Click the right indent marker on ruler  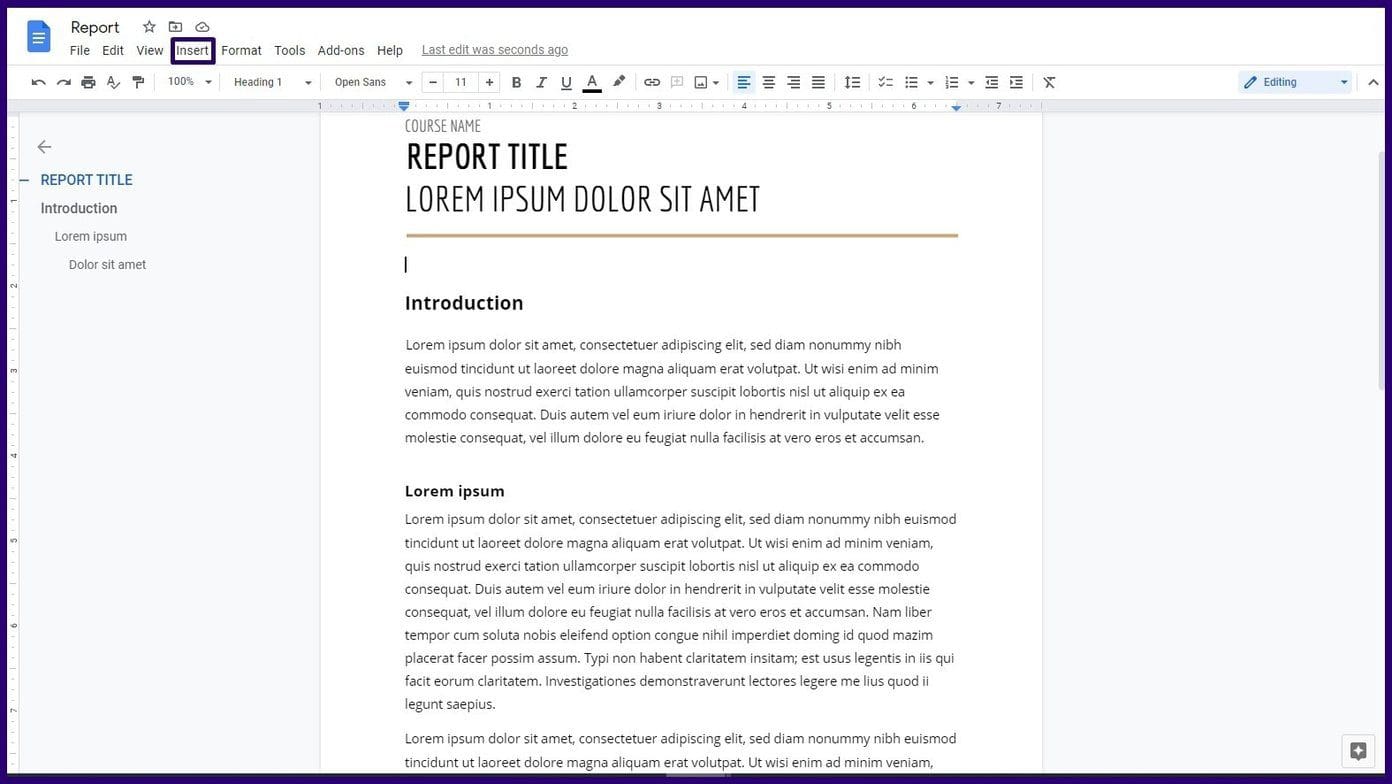[956, 106]
